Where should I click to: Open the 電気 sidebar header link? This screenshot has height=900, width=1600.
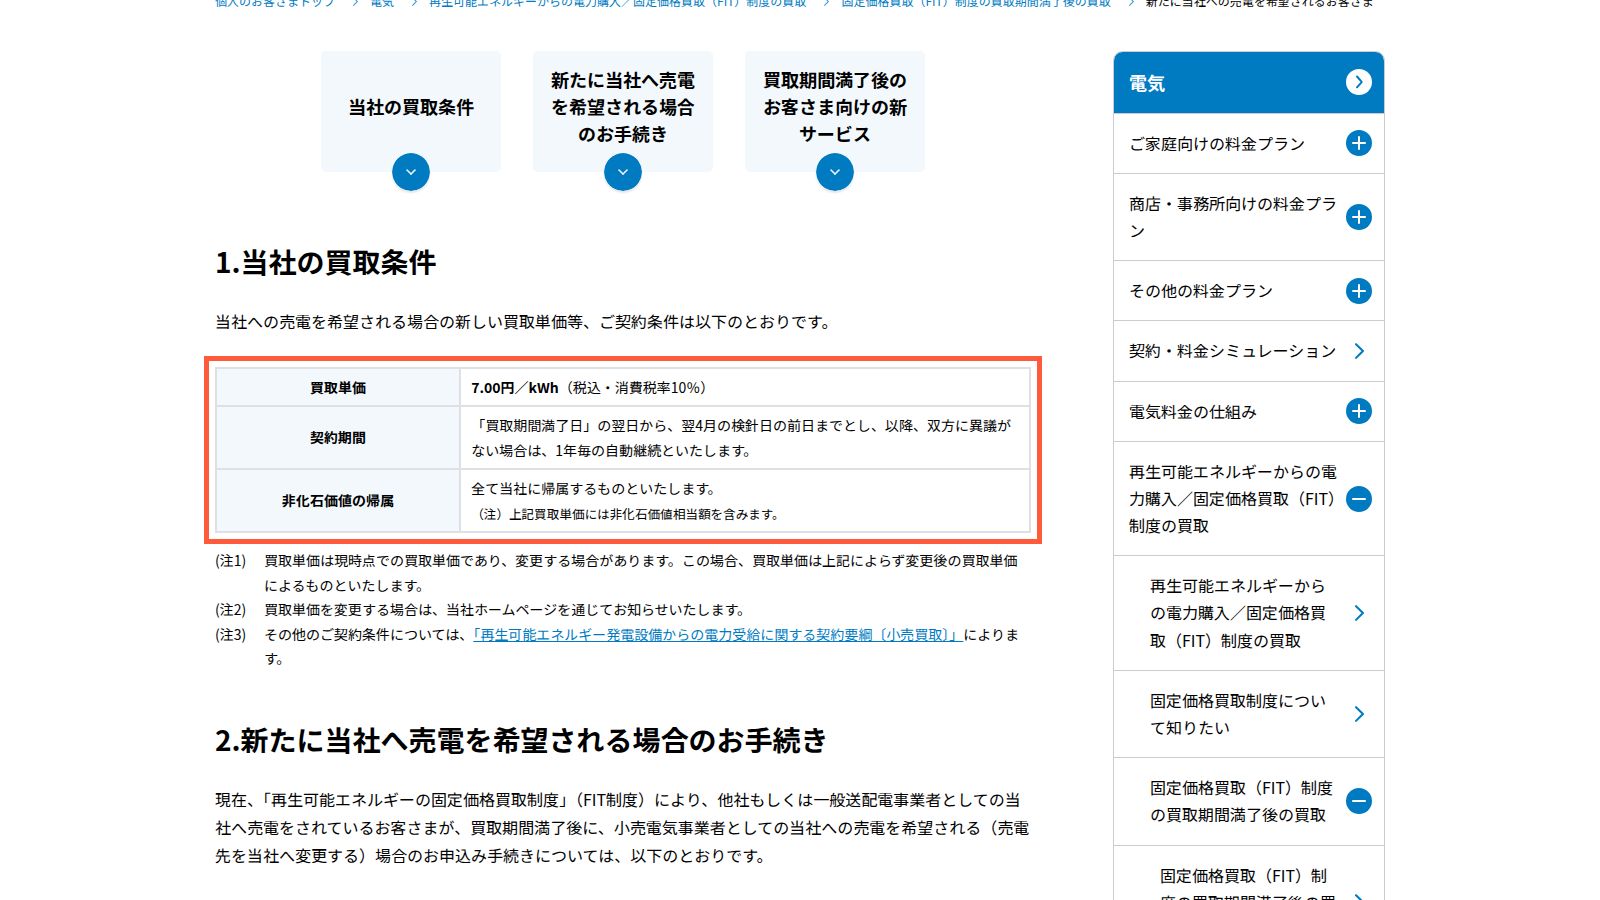tap(1249, 83)
